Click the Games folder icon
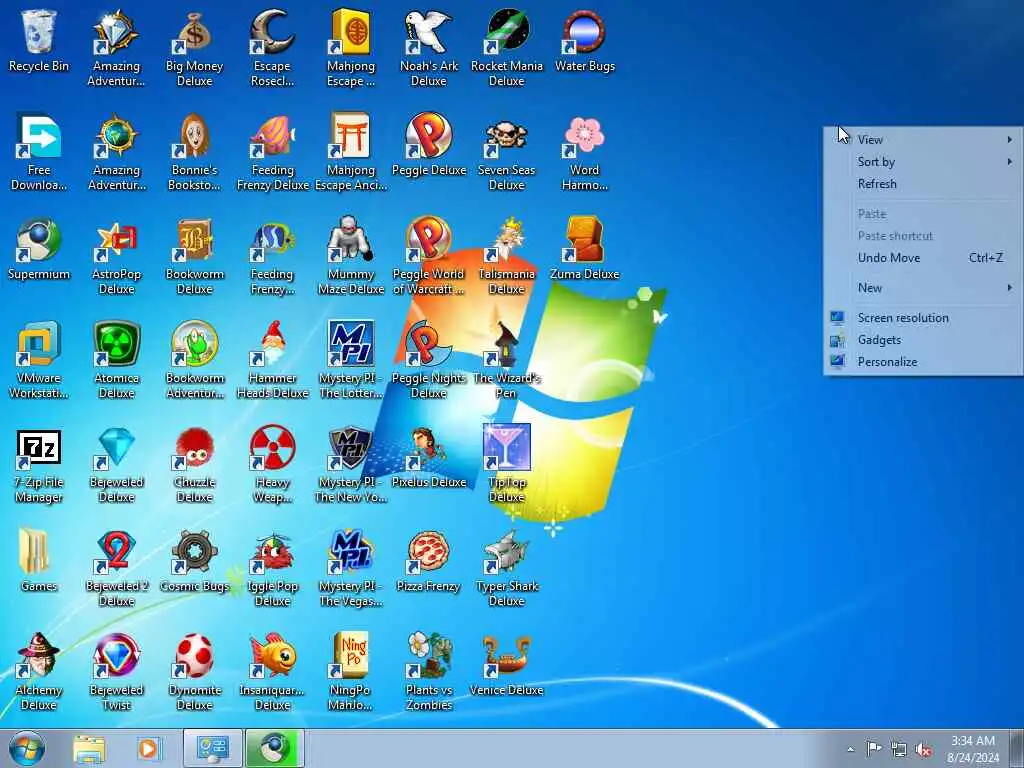The height and width of the screenshot is (768, 1024). (x=39, y=560)
